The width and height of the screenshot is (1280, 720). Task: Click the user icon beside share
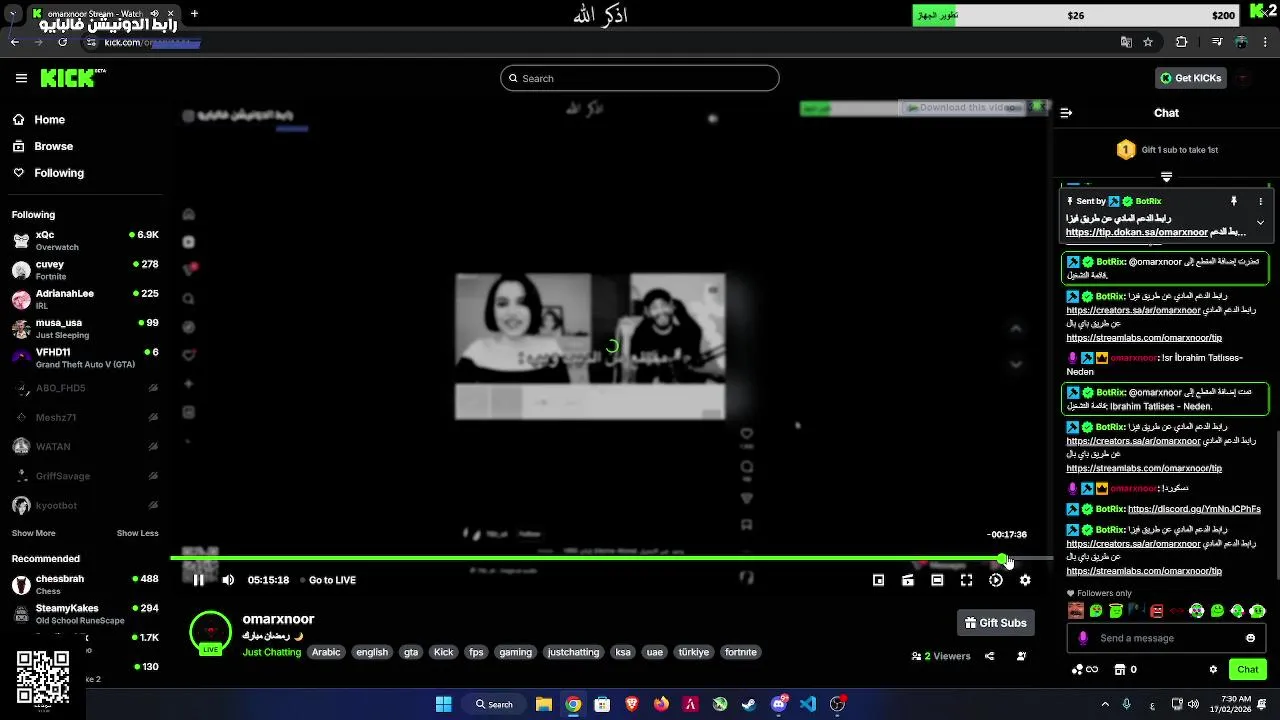tap(1021, 656)
